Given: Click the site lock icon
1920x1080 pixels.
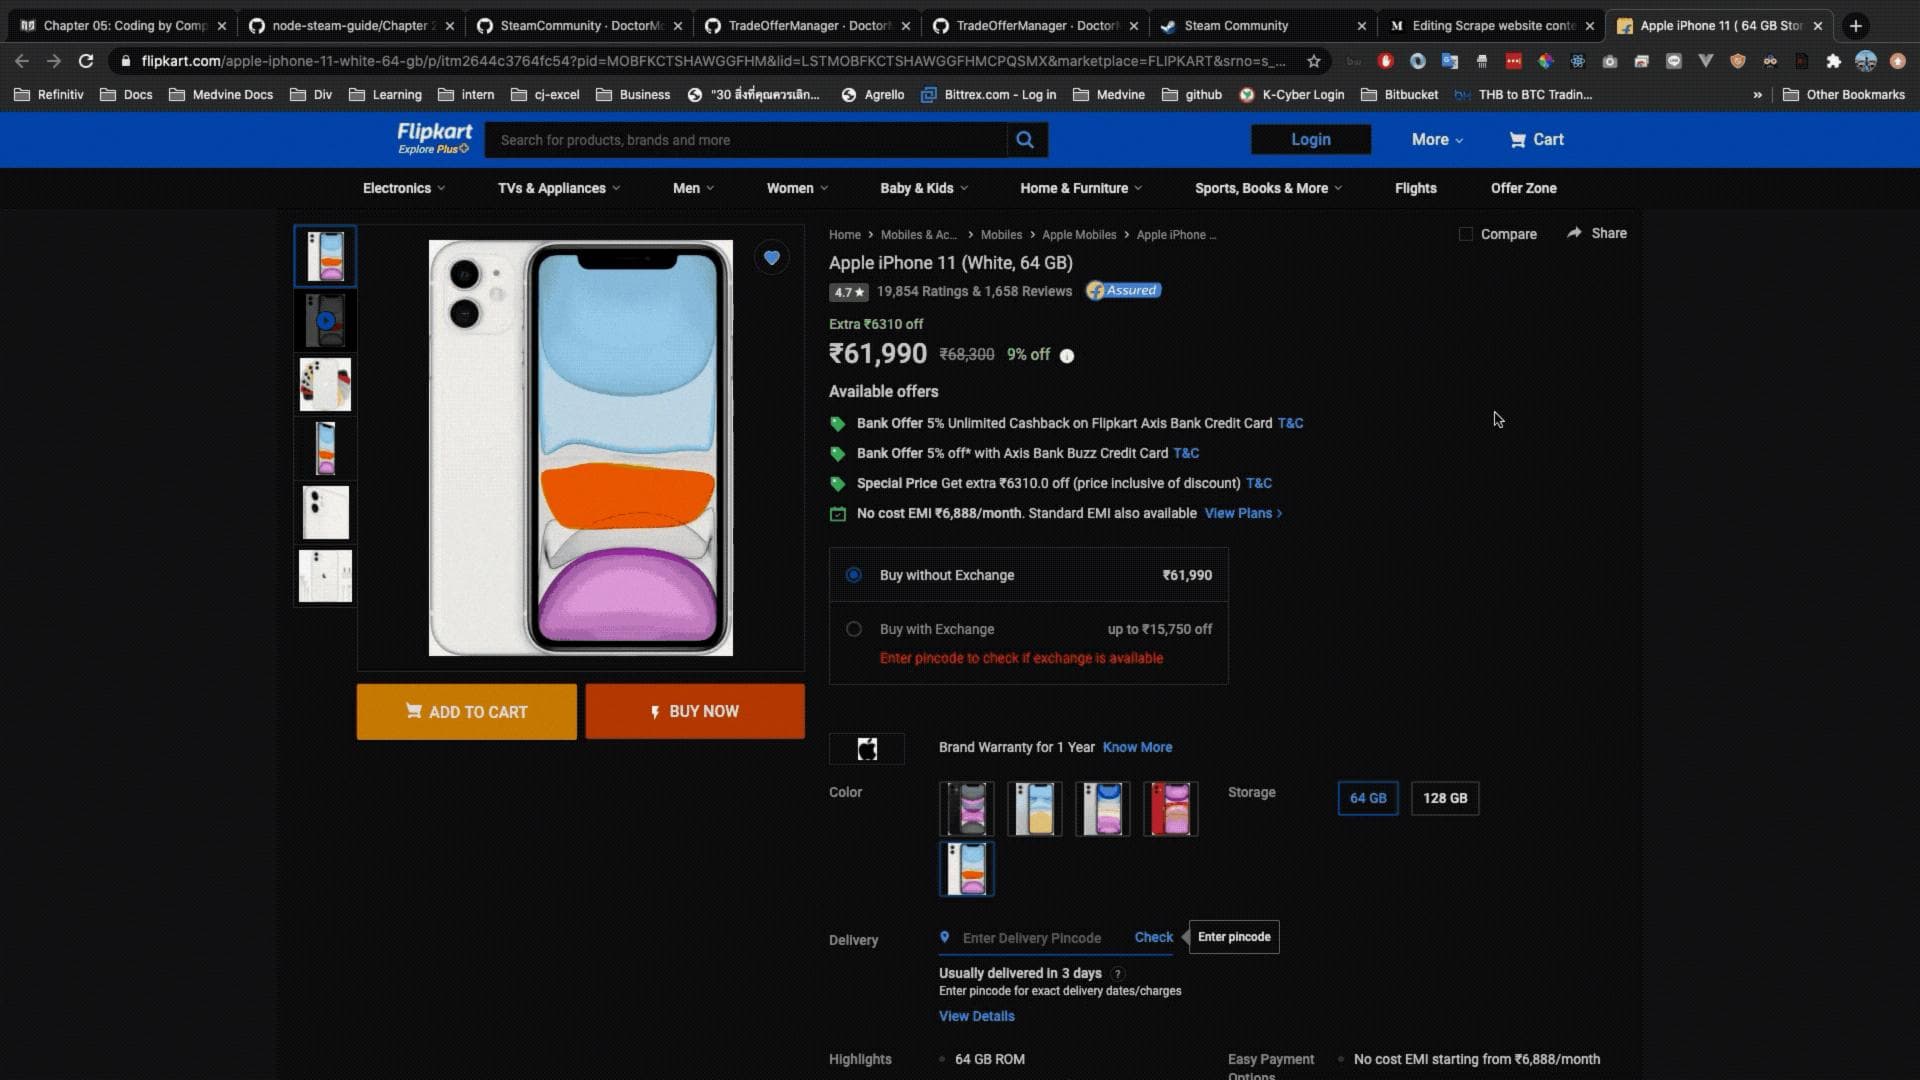Looking at the screenshot, I should click(125, 61).
